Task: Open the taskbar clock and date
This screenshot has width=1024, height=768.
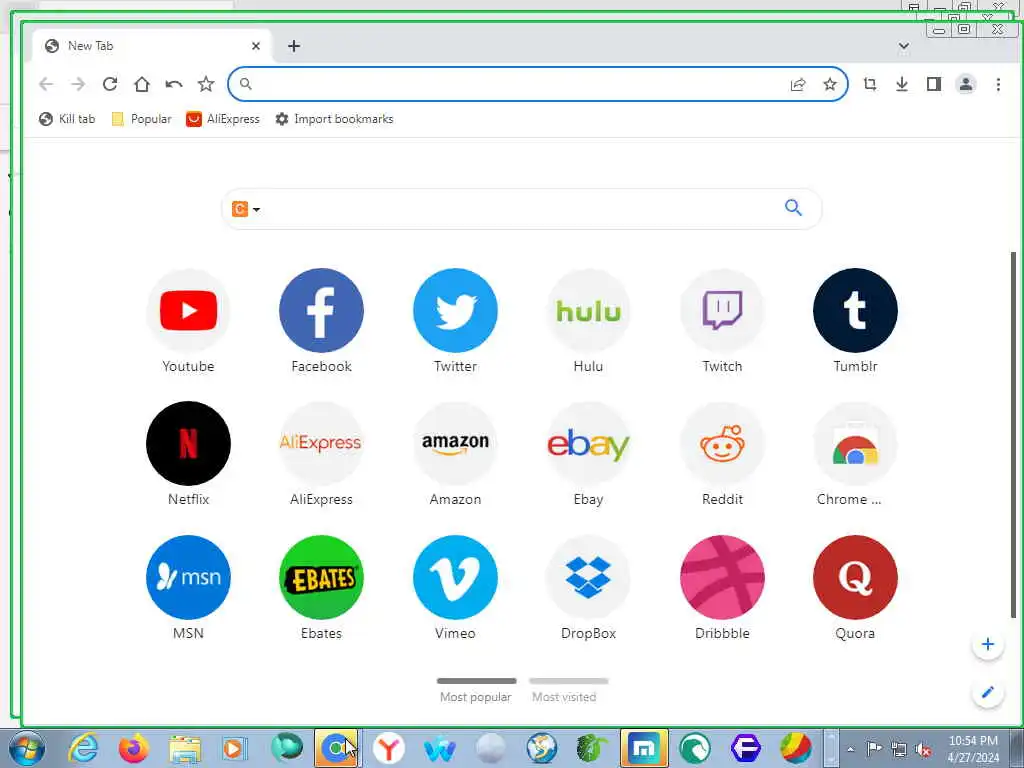Action: 973,749
